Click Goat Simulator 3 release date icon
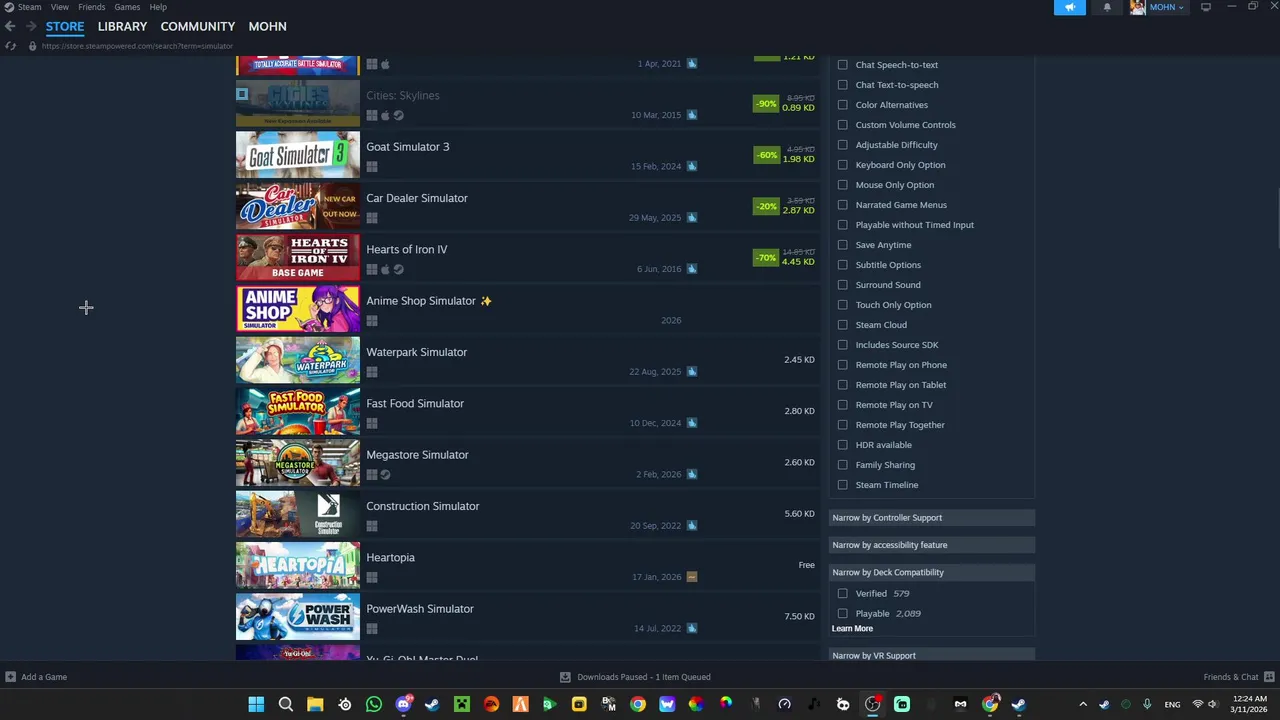1280x720 pixels. [692, 166]
